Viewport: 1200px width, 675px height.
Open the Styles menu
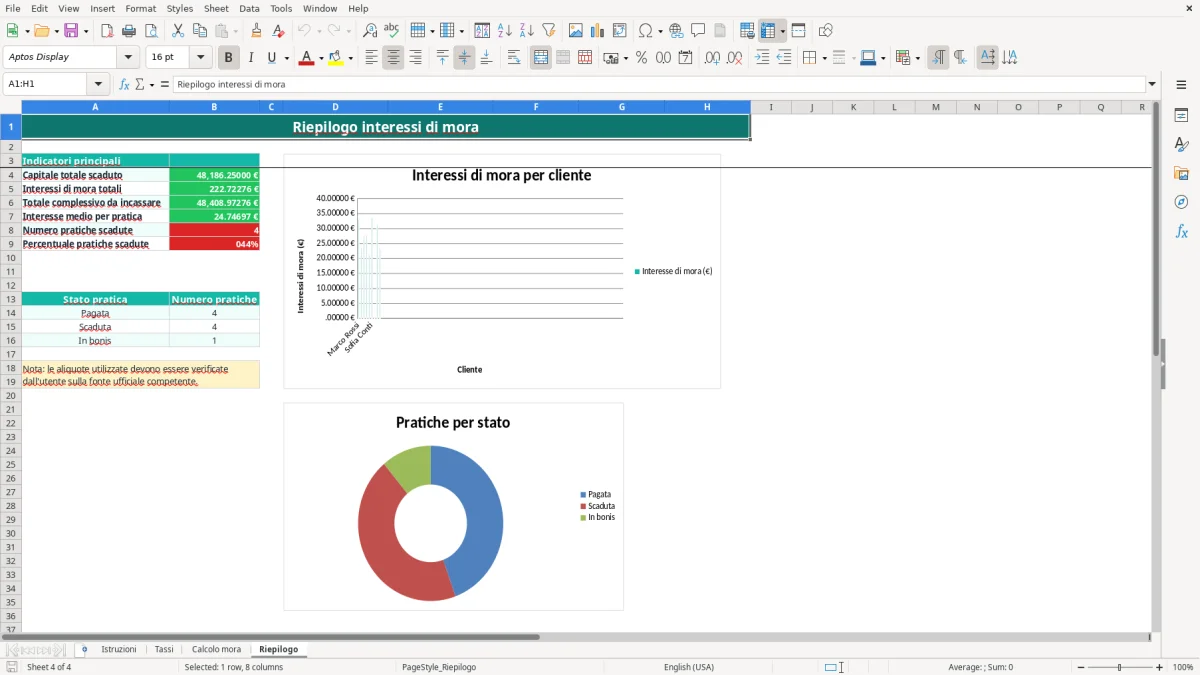point(180,8)
